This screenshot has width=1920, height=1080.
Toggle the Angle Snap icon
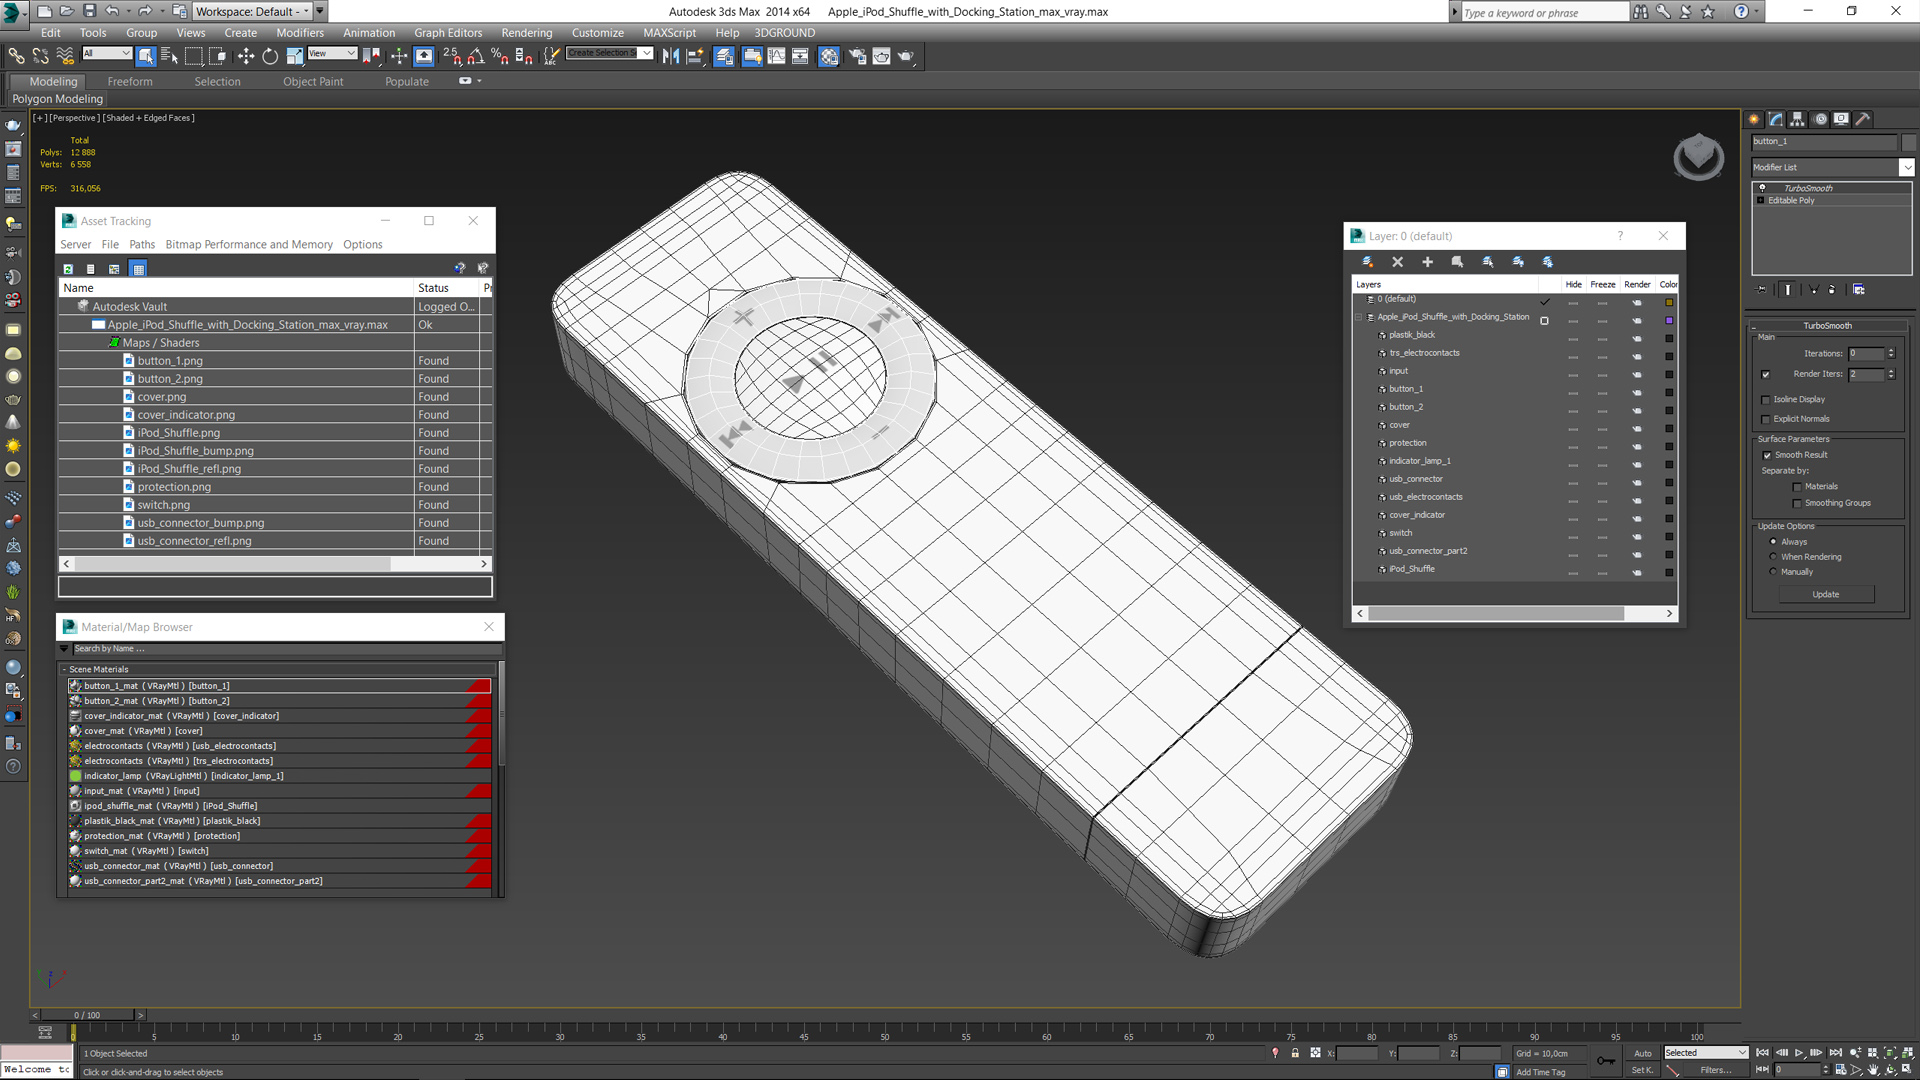476,56
